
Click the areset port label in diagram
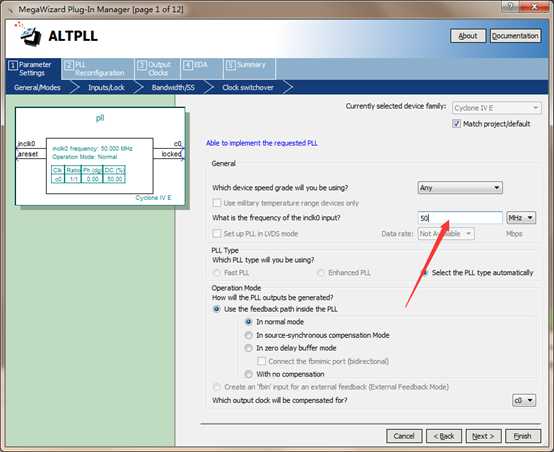[x=28, y=154]
